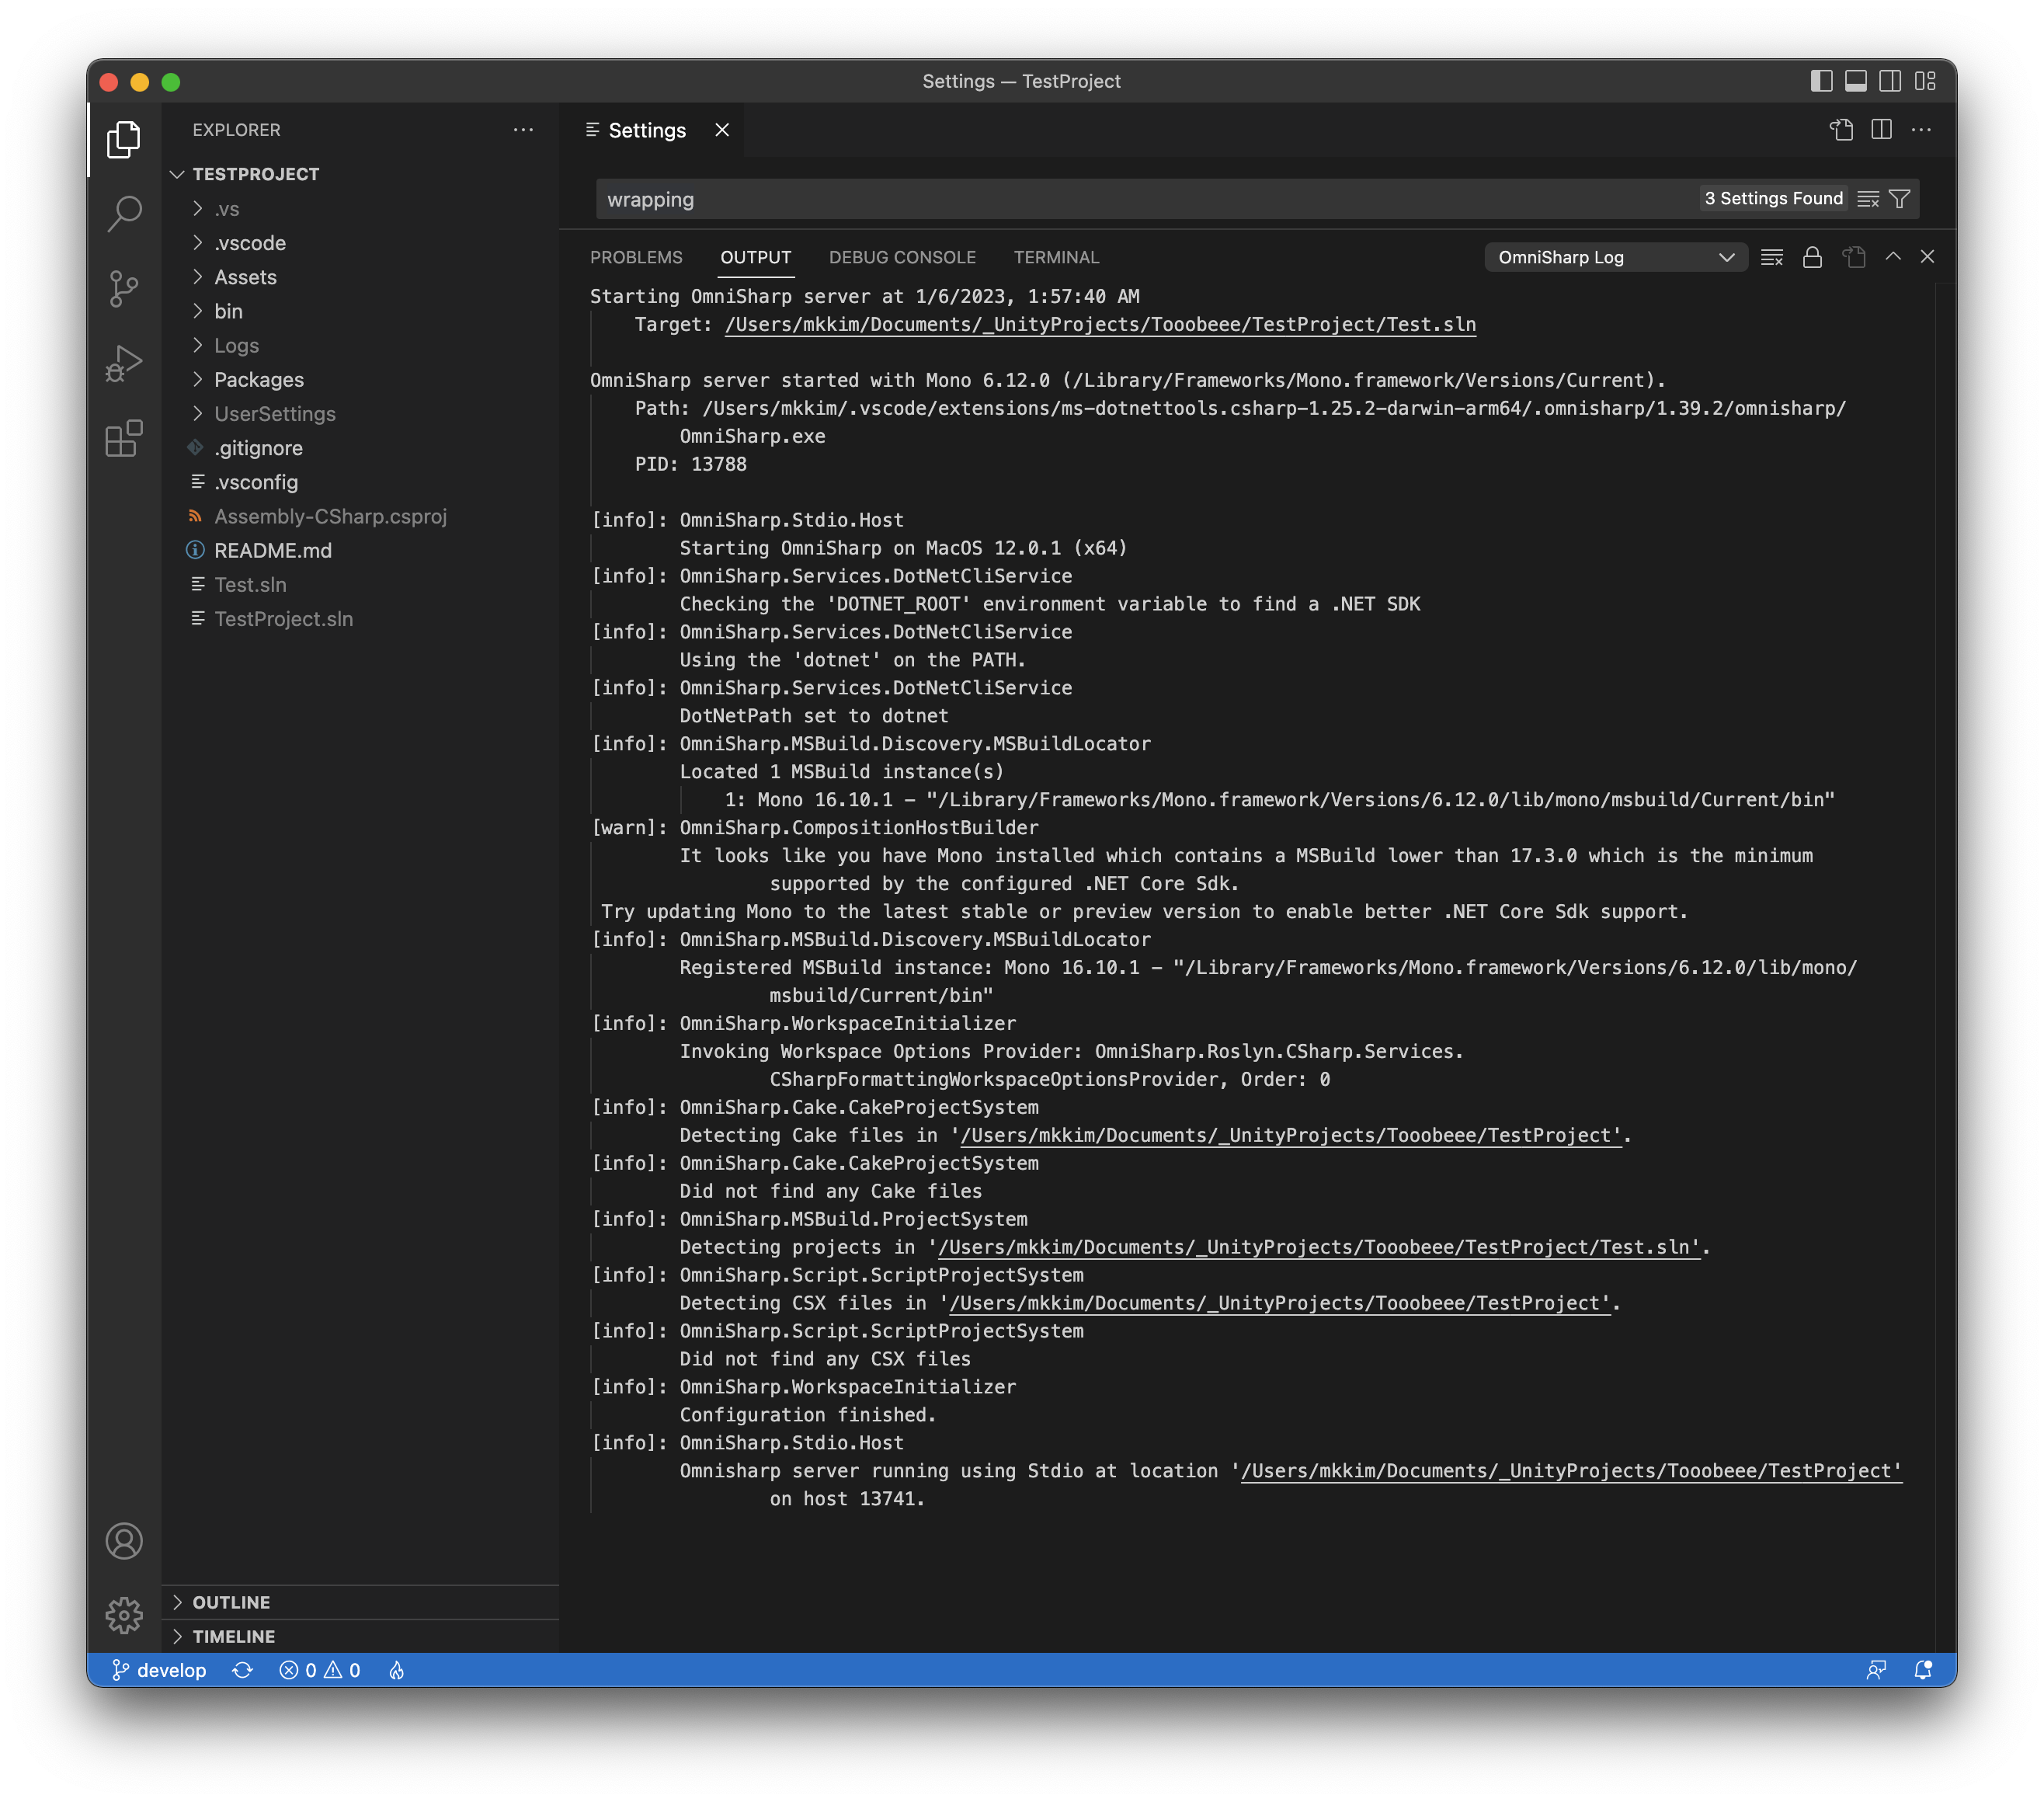Open the OmniSharp Log channel dropdown
The height and width of the screenshot is (1802, 2044).
tap(1615, 258)
